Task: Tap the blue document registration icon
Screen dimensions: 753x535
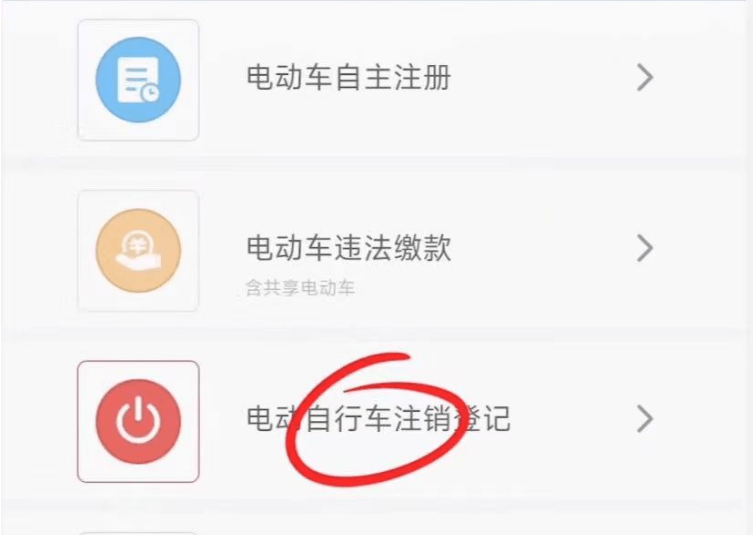Action: (x=138, y=80)
